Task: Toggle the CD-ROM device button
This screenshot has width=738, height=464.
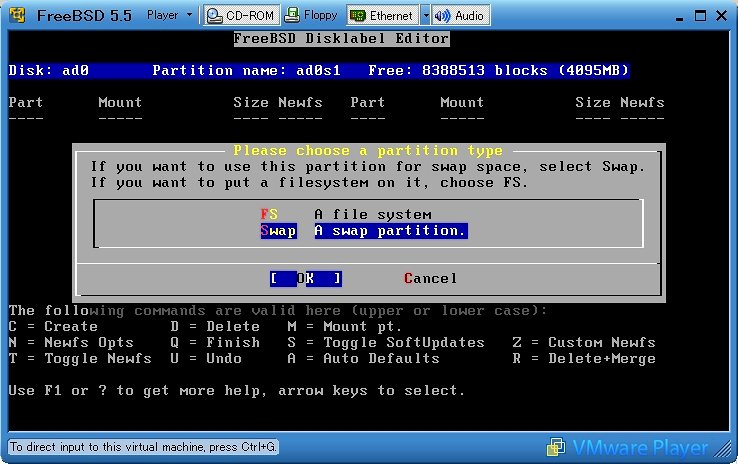Action: (239, 15)
